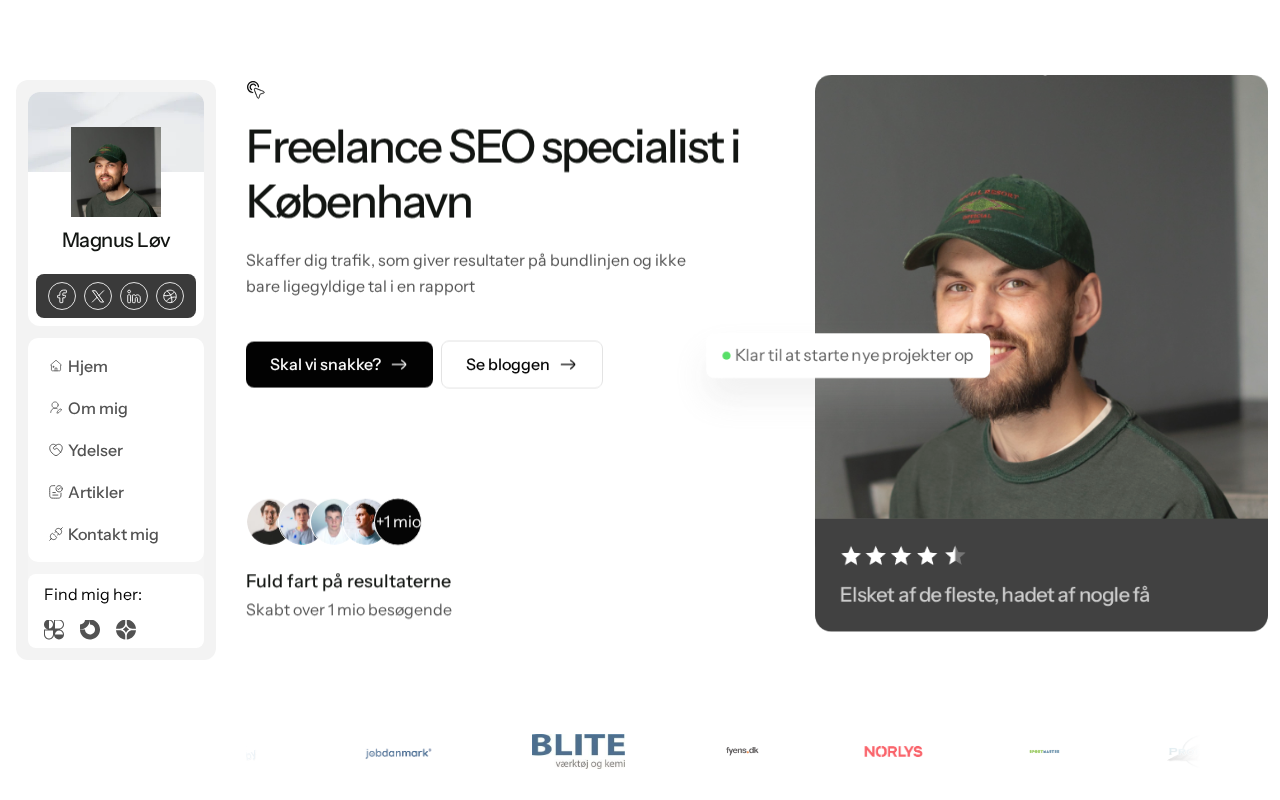The image size is (1280, 800).
Task: Click Magnus Løv's small profile photo
Action: coord(116,172)
